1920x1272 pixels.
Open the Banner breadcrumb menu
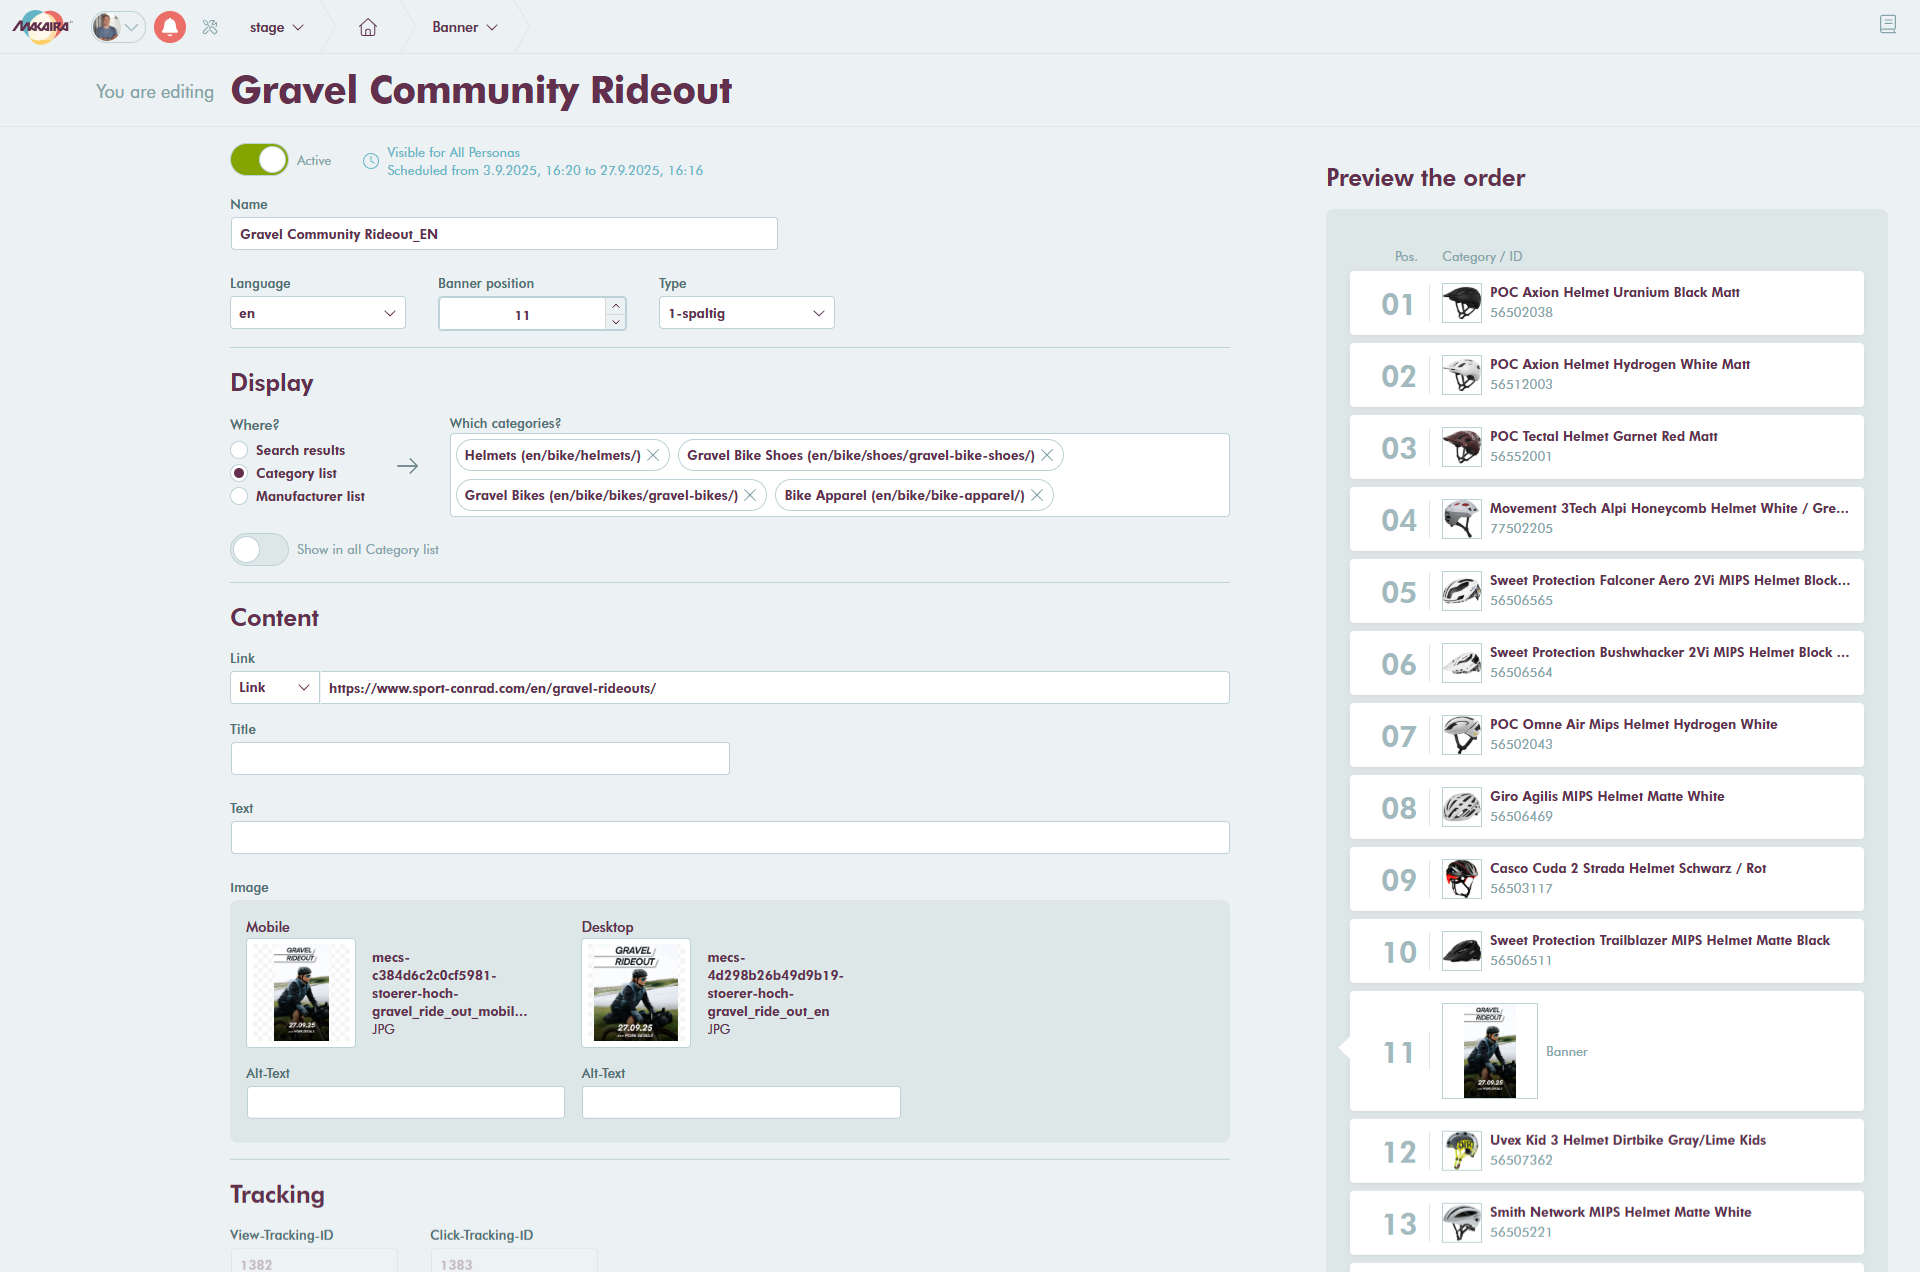tap(464, 27)
